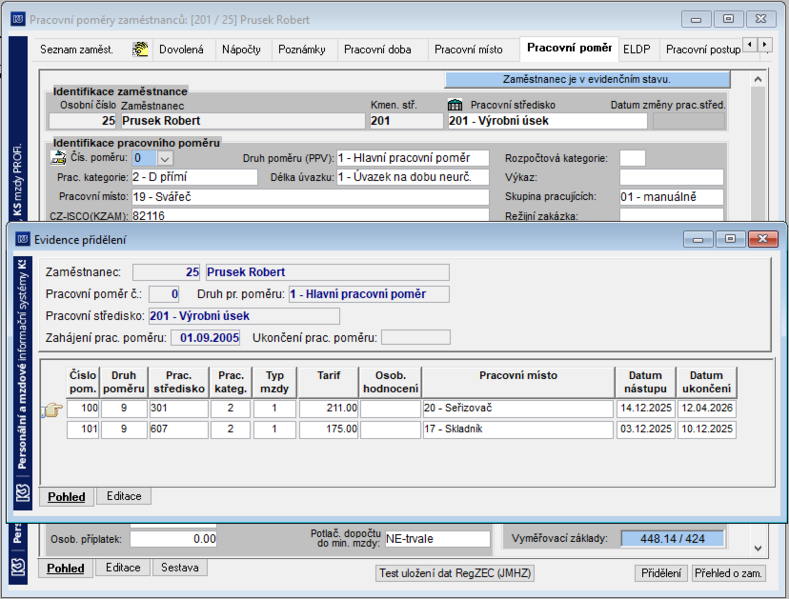The image size is (789, 599).
Task: Select the Pracovní poměr tab
Action: (x=569, y=48)
